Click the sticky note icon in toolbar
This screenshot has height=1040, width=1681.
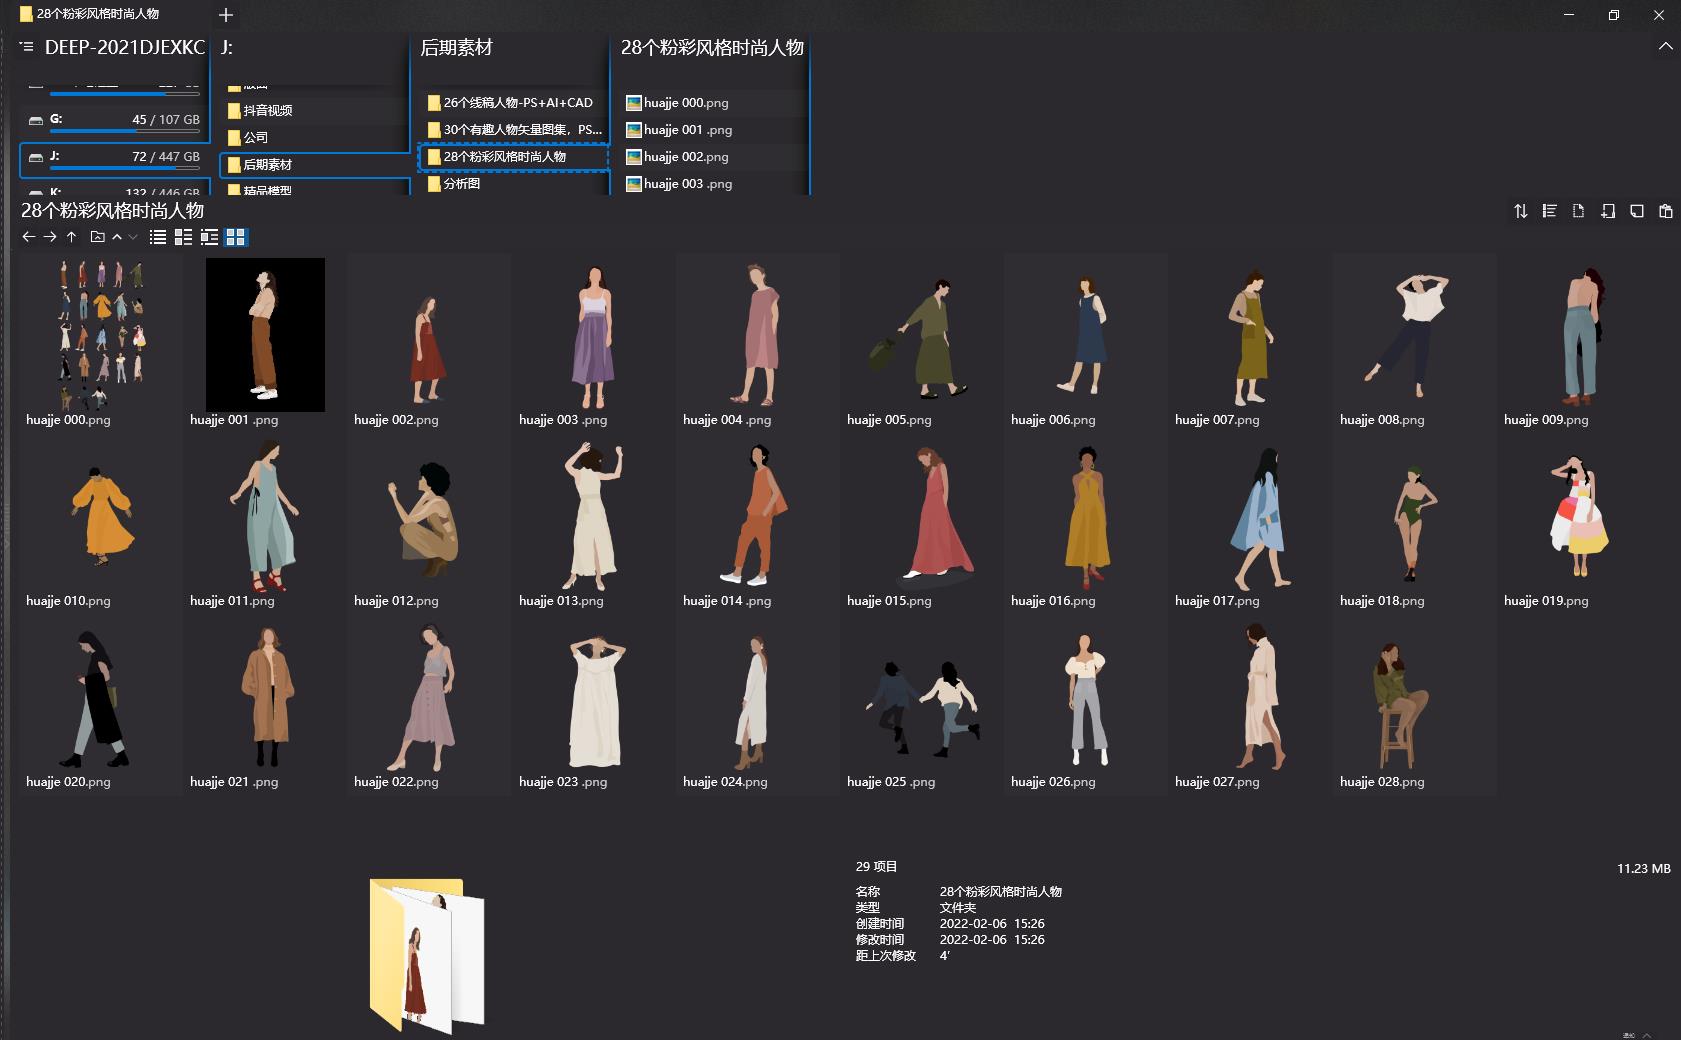pyautogui.click(x=1636, y=211)
